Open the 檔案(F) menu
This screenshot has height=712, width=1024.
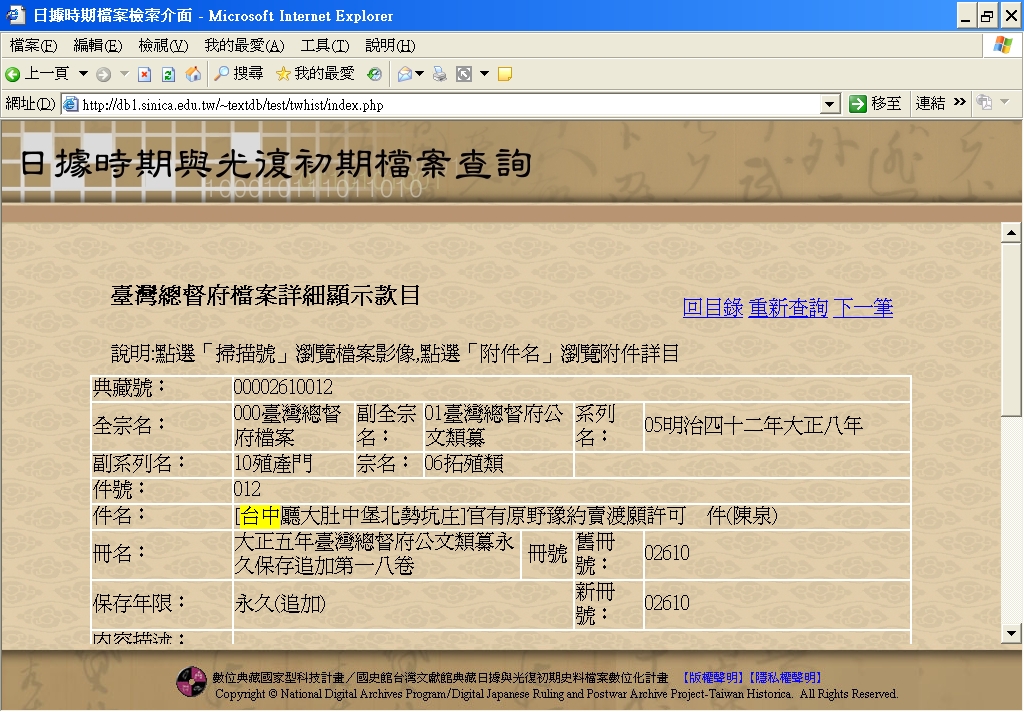[x=33, y=46]
